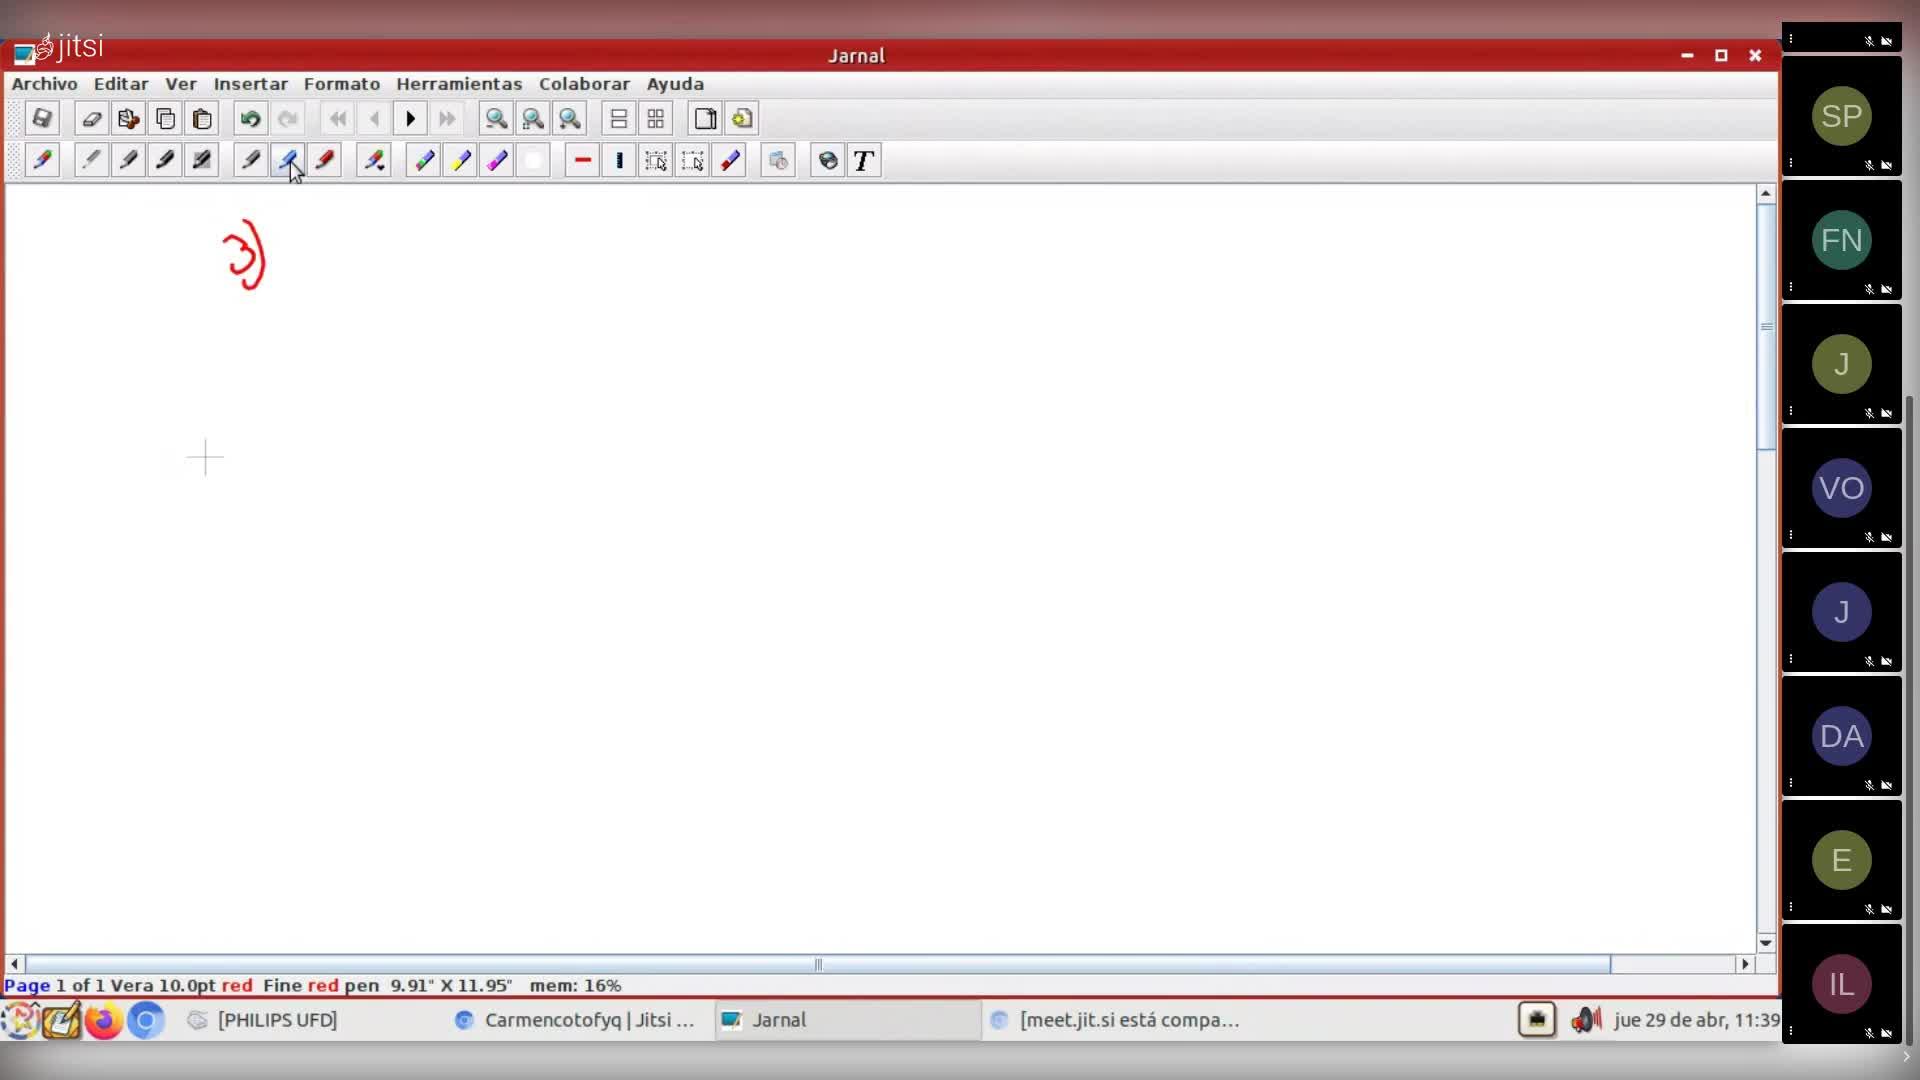
Task: Select the Eraser tool in top toolbar
Action: pyautogui.click(x=91, y=119)
